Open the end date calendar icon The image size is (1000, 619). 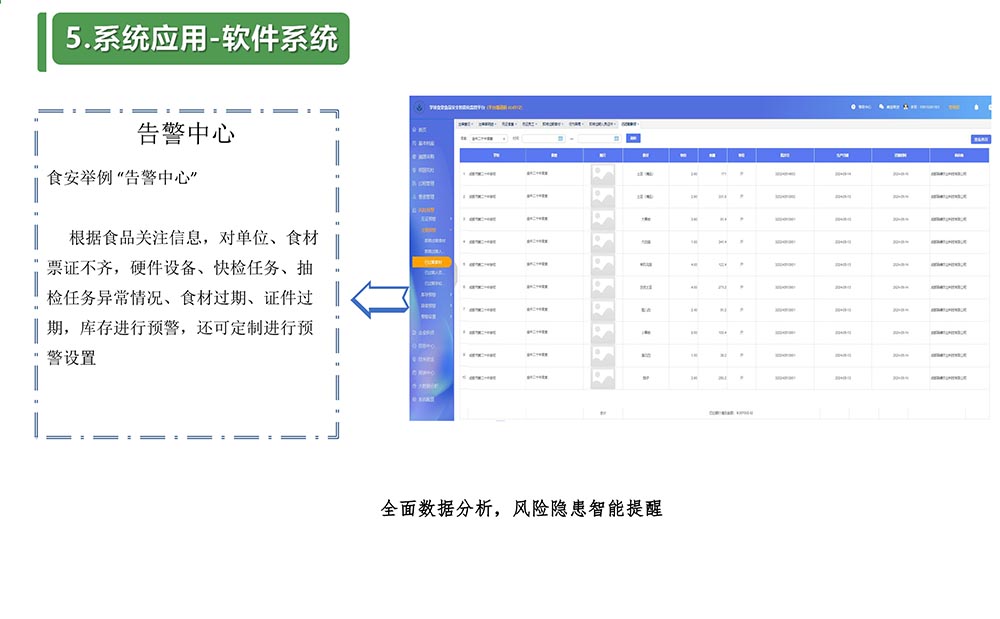(x=615, y=139)
